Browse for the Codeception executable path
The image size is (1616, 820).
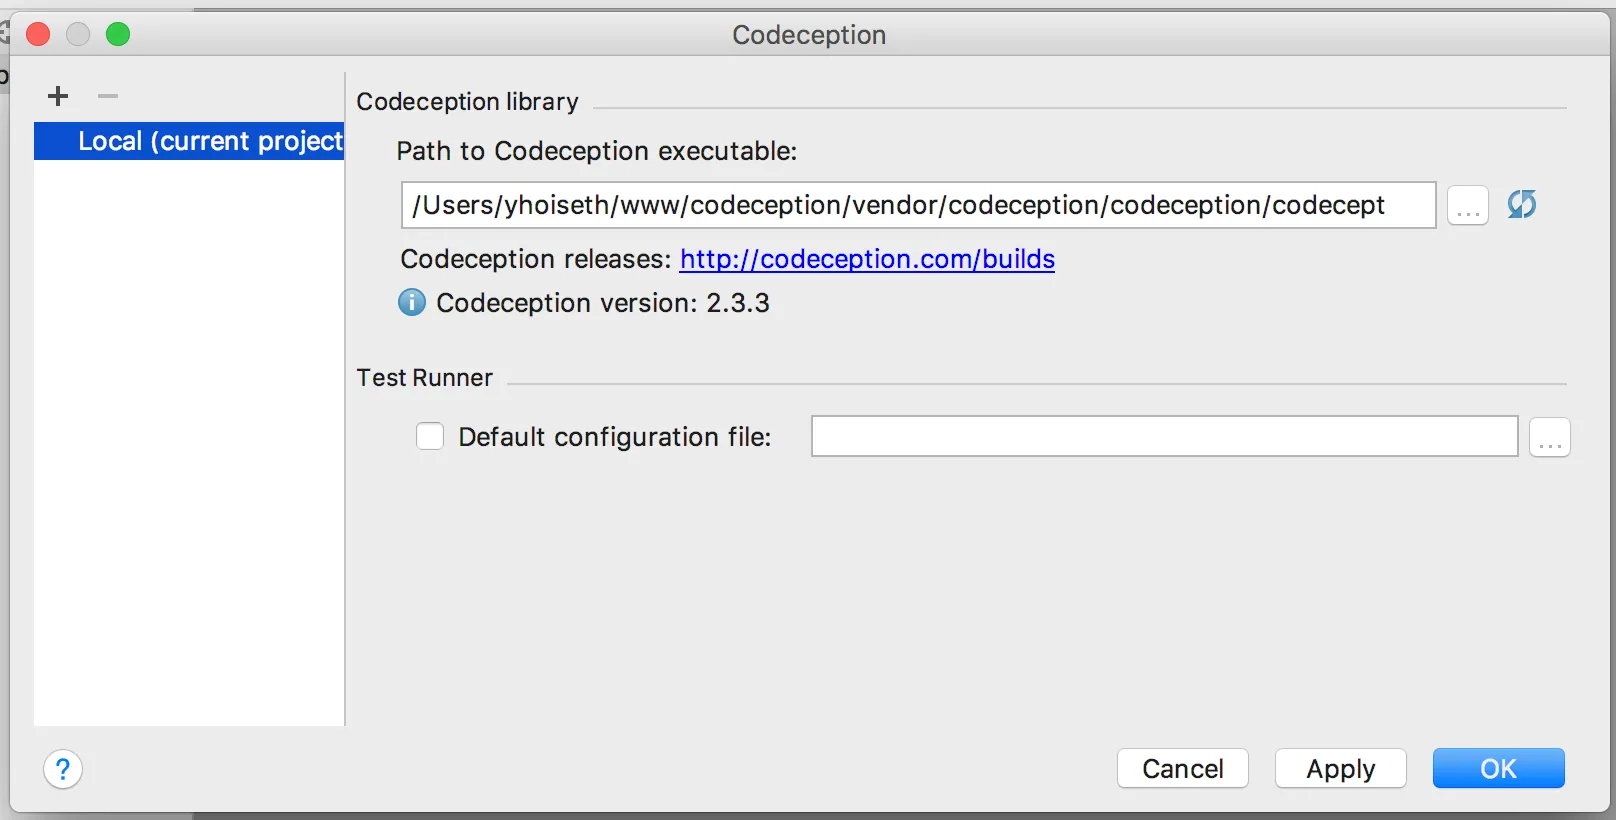(1467, 206)
